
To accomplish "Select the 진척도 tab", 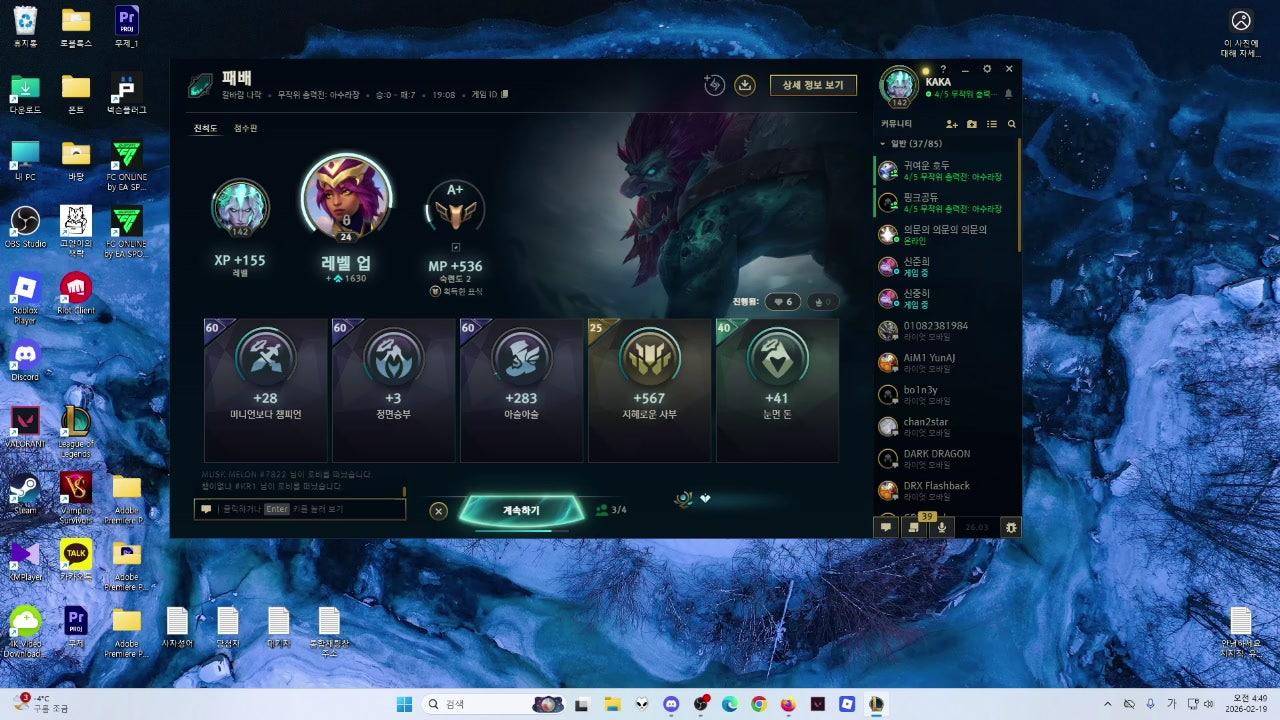I will pos(204,129).
